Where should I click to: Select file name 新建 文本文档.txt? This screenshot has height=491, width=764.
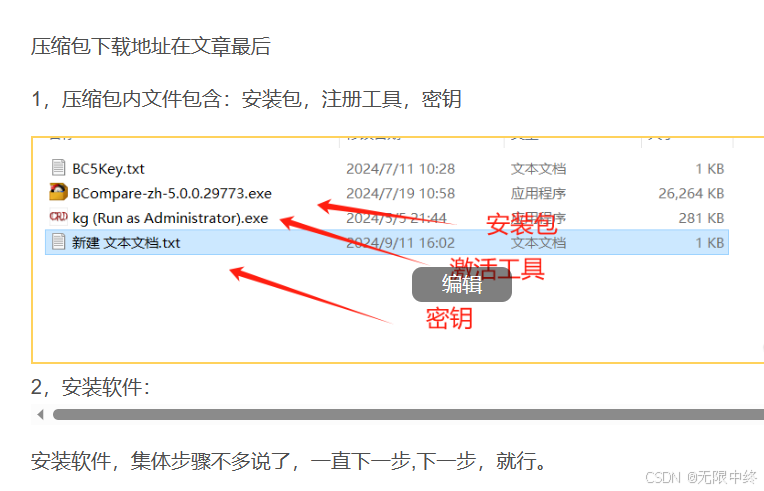126,243
